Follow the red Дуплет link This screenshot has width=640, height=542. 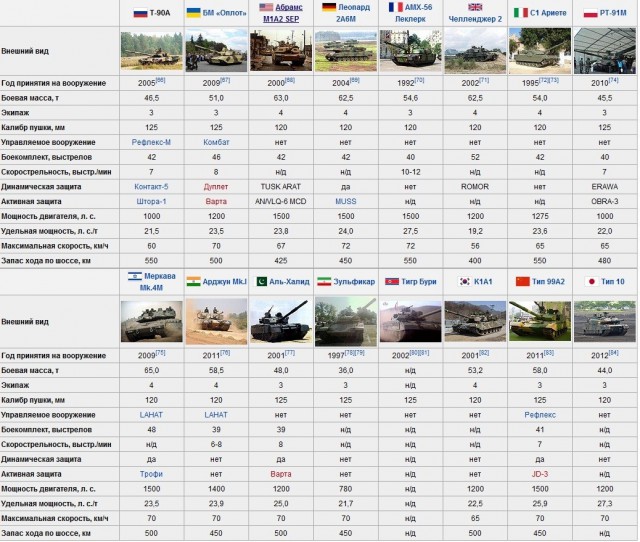[x=216, y=187]
